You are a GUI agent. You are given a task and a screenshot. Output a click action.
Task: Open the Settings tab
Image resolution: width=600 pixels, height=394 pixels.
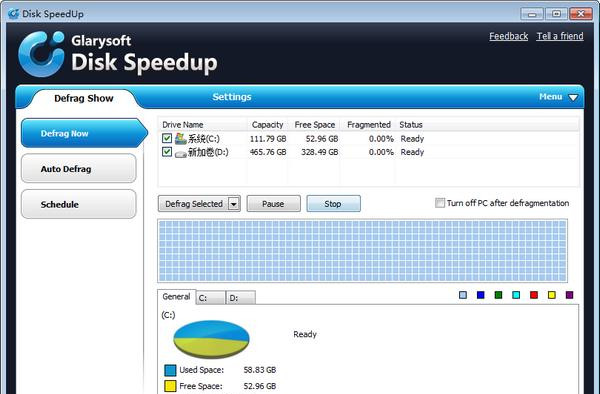pos(232,97)
